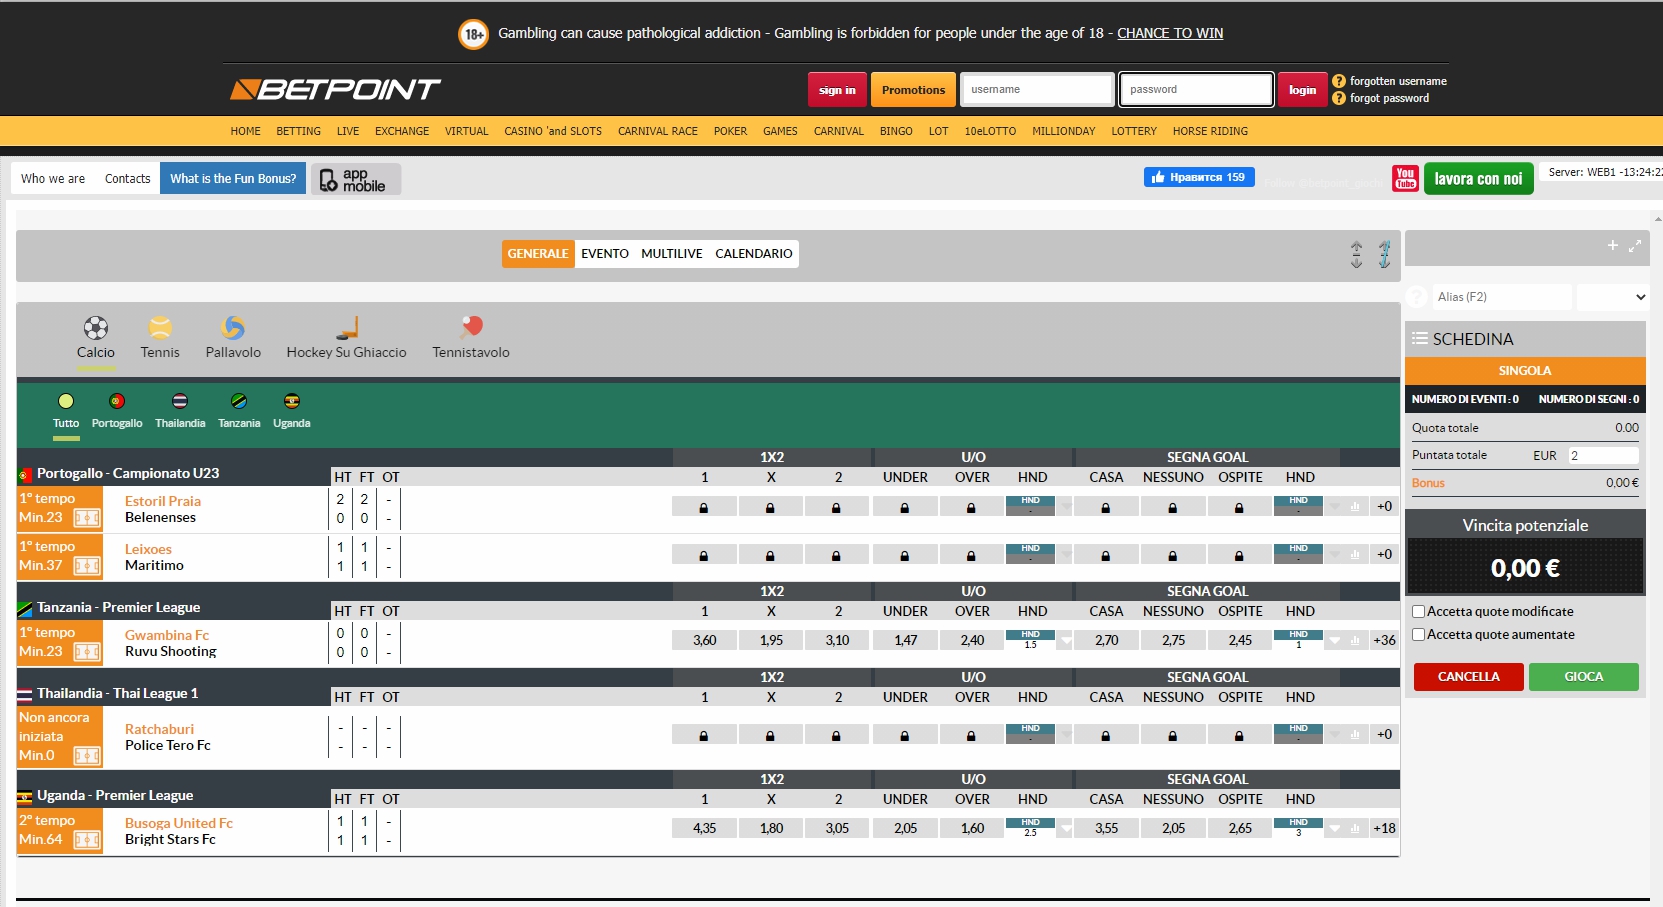This screenshot has height=907, width=1663.
Task: Switch to the EVENTO tab
Action: pos(605,254)
